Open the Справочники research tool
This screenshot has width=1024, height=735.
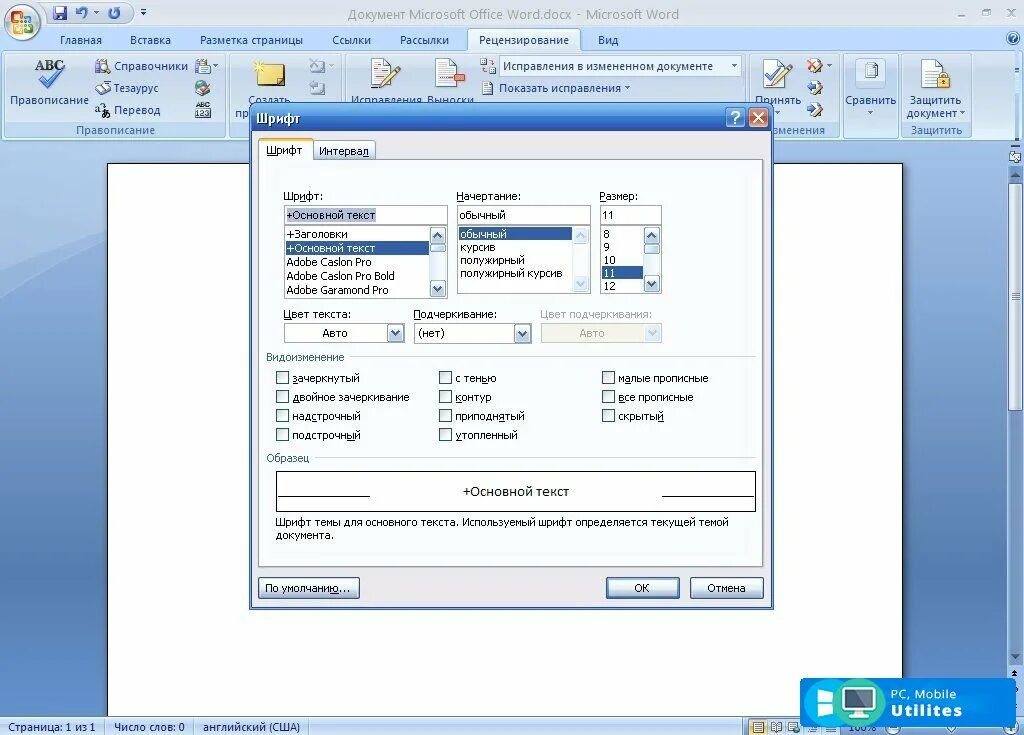pos(141,66)
